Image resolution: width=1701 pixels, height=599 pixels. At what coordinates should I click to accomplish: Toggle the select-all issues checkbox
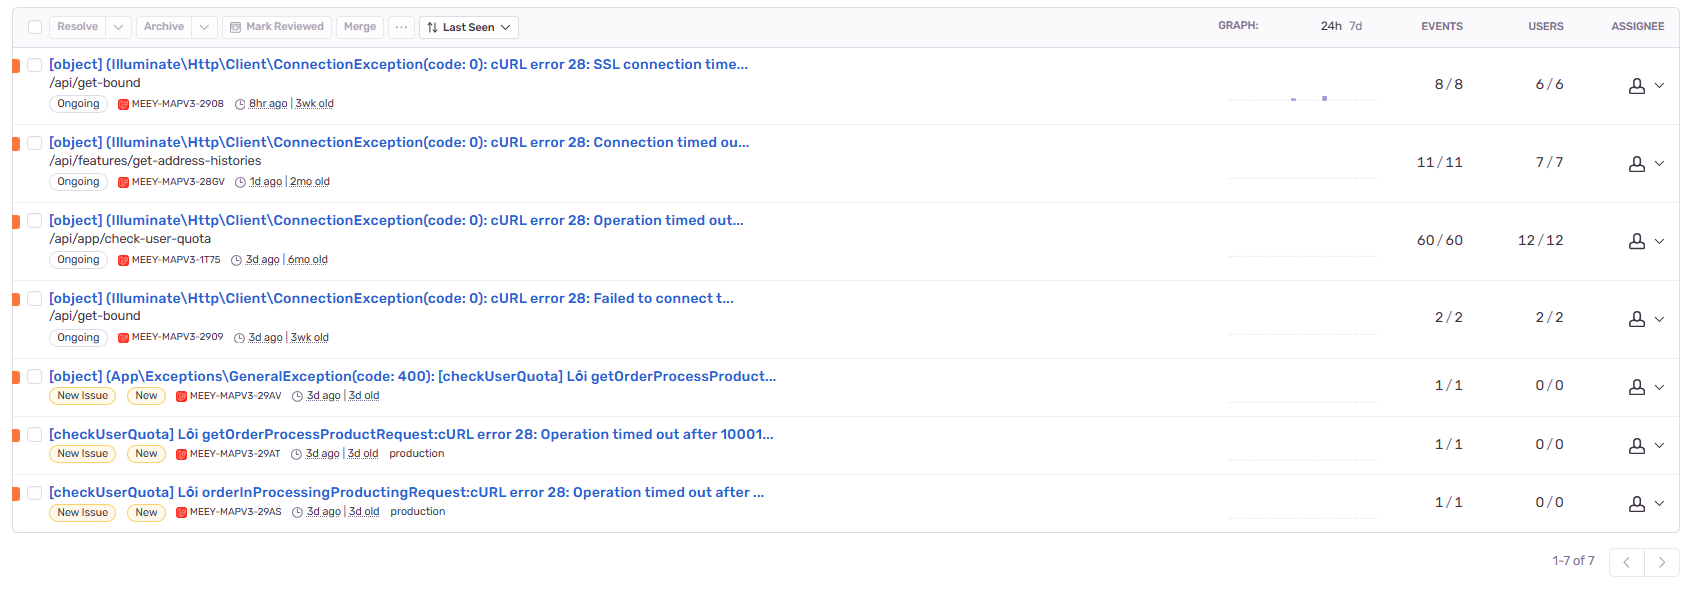(35, 27)
